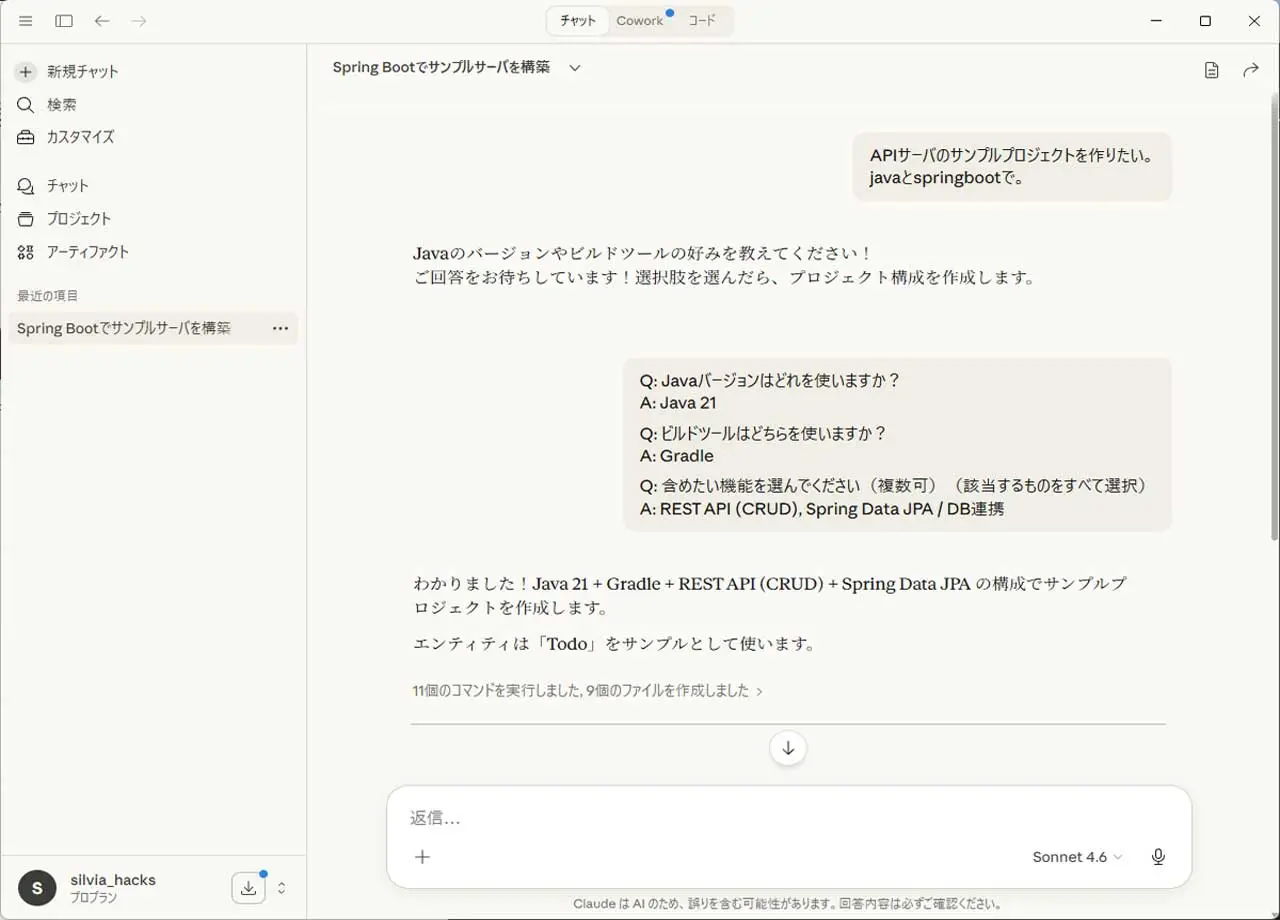Open options for Spring Boot chat item
This screenshot has height=920, width=1280.
(x=280, y=328)
